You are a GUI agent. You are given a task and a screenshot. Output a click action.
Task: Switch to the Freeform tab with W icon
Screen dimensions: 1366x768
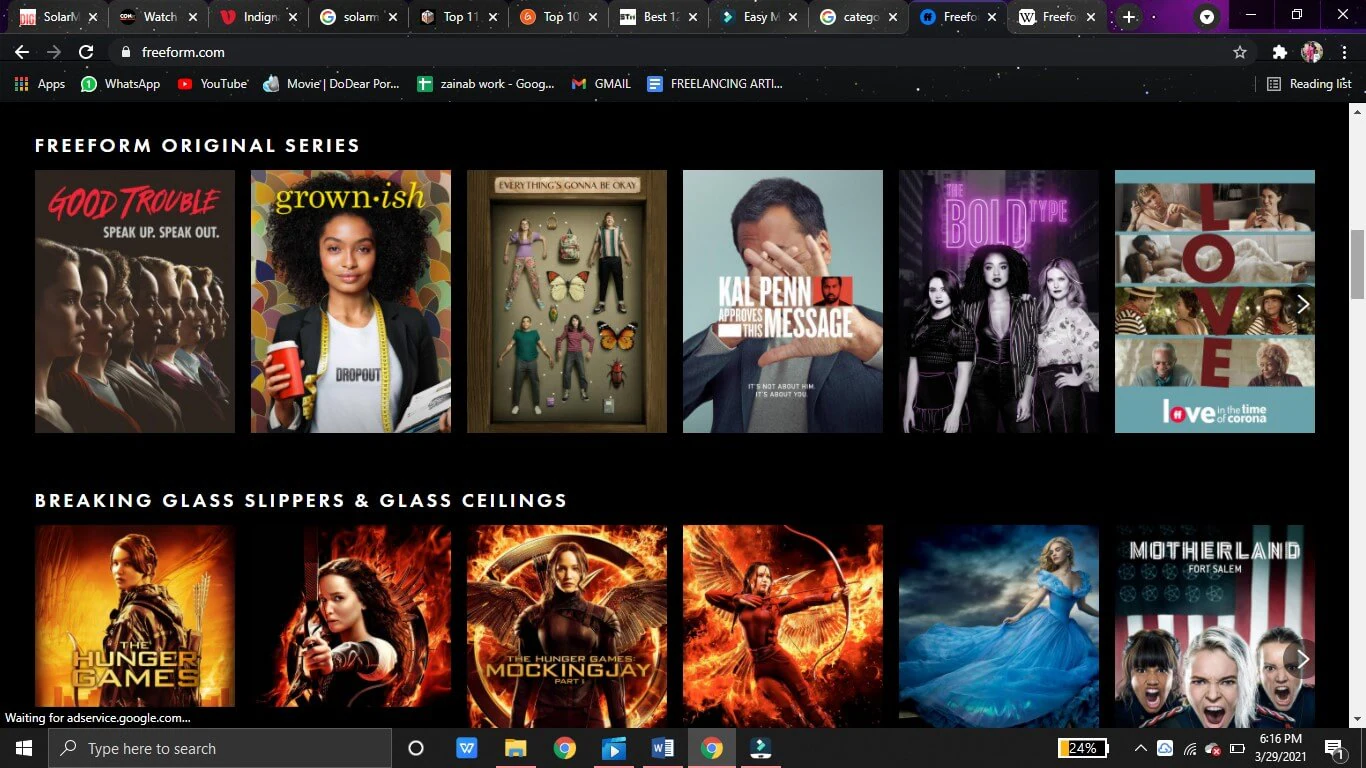point(1058,17)
